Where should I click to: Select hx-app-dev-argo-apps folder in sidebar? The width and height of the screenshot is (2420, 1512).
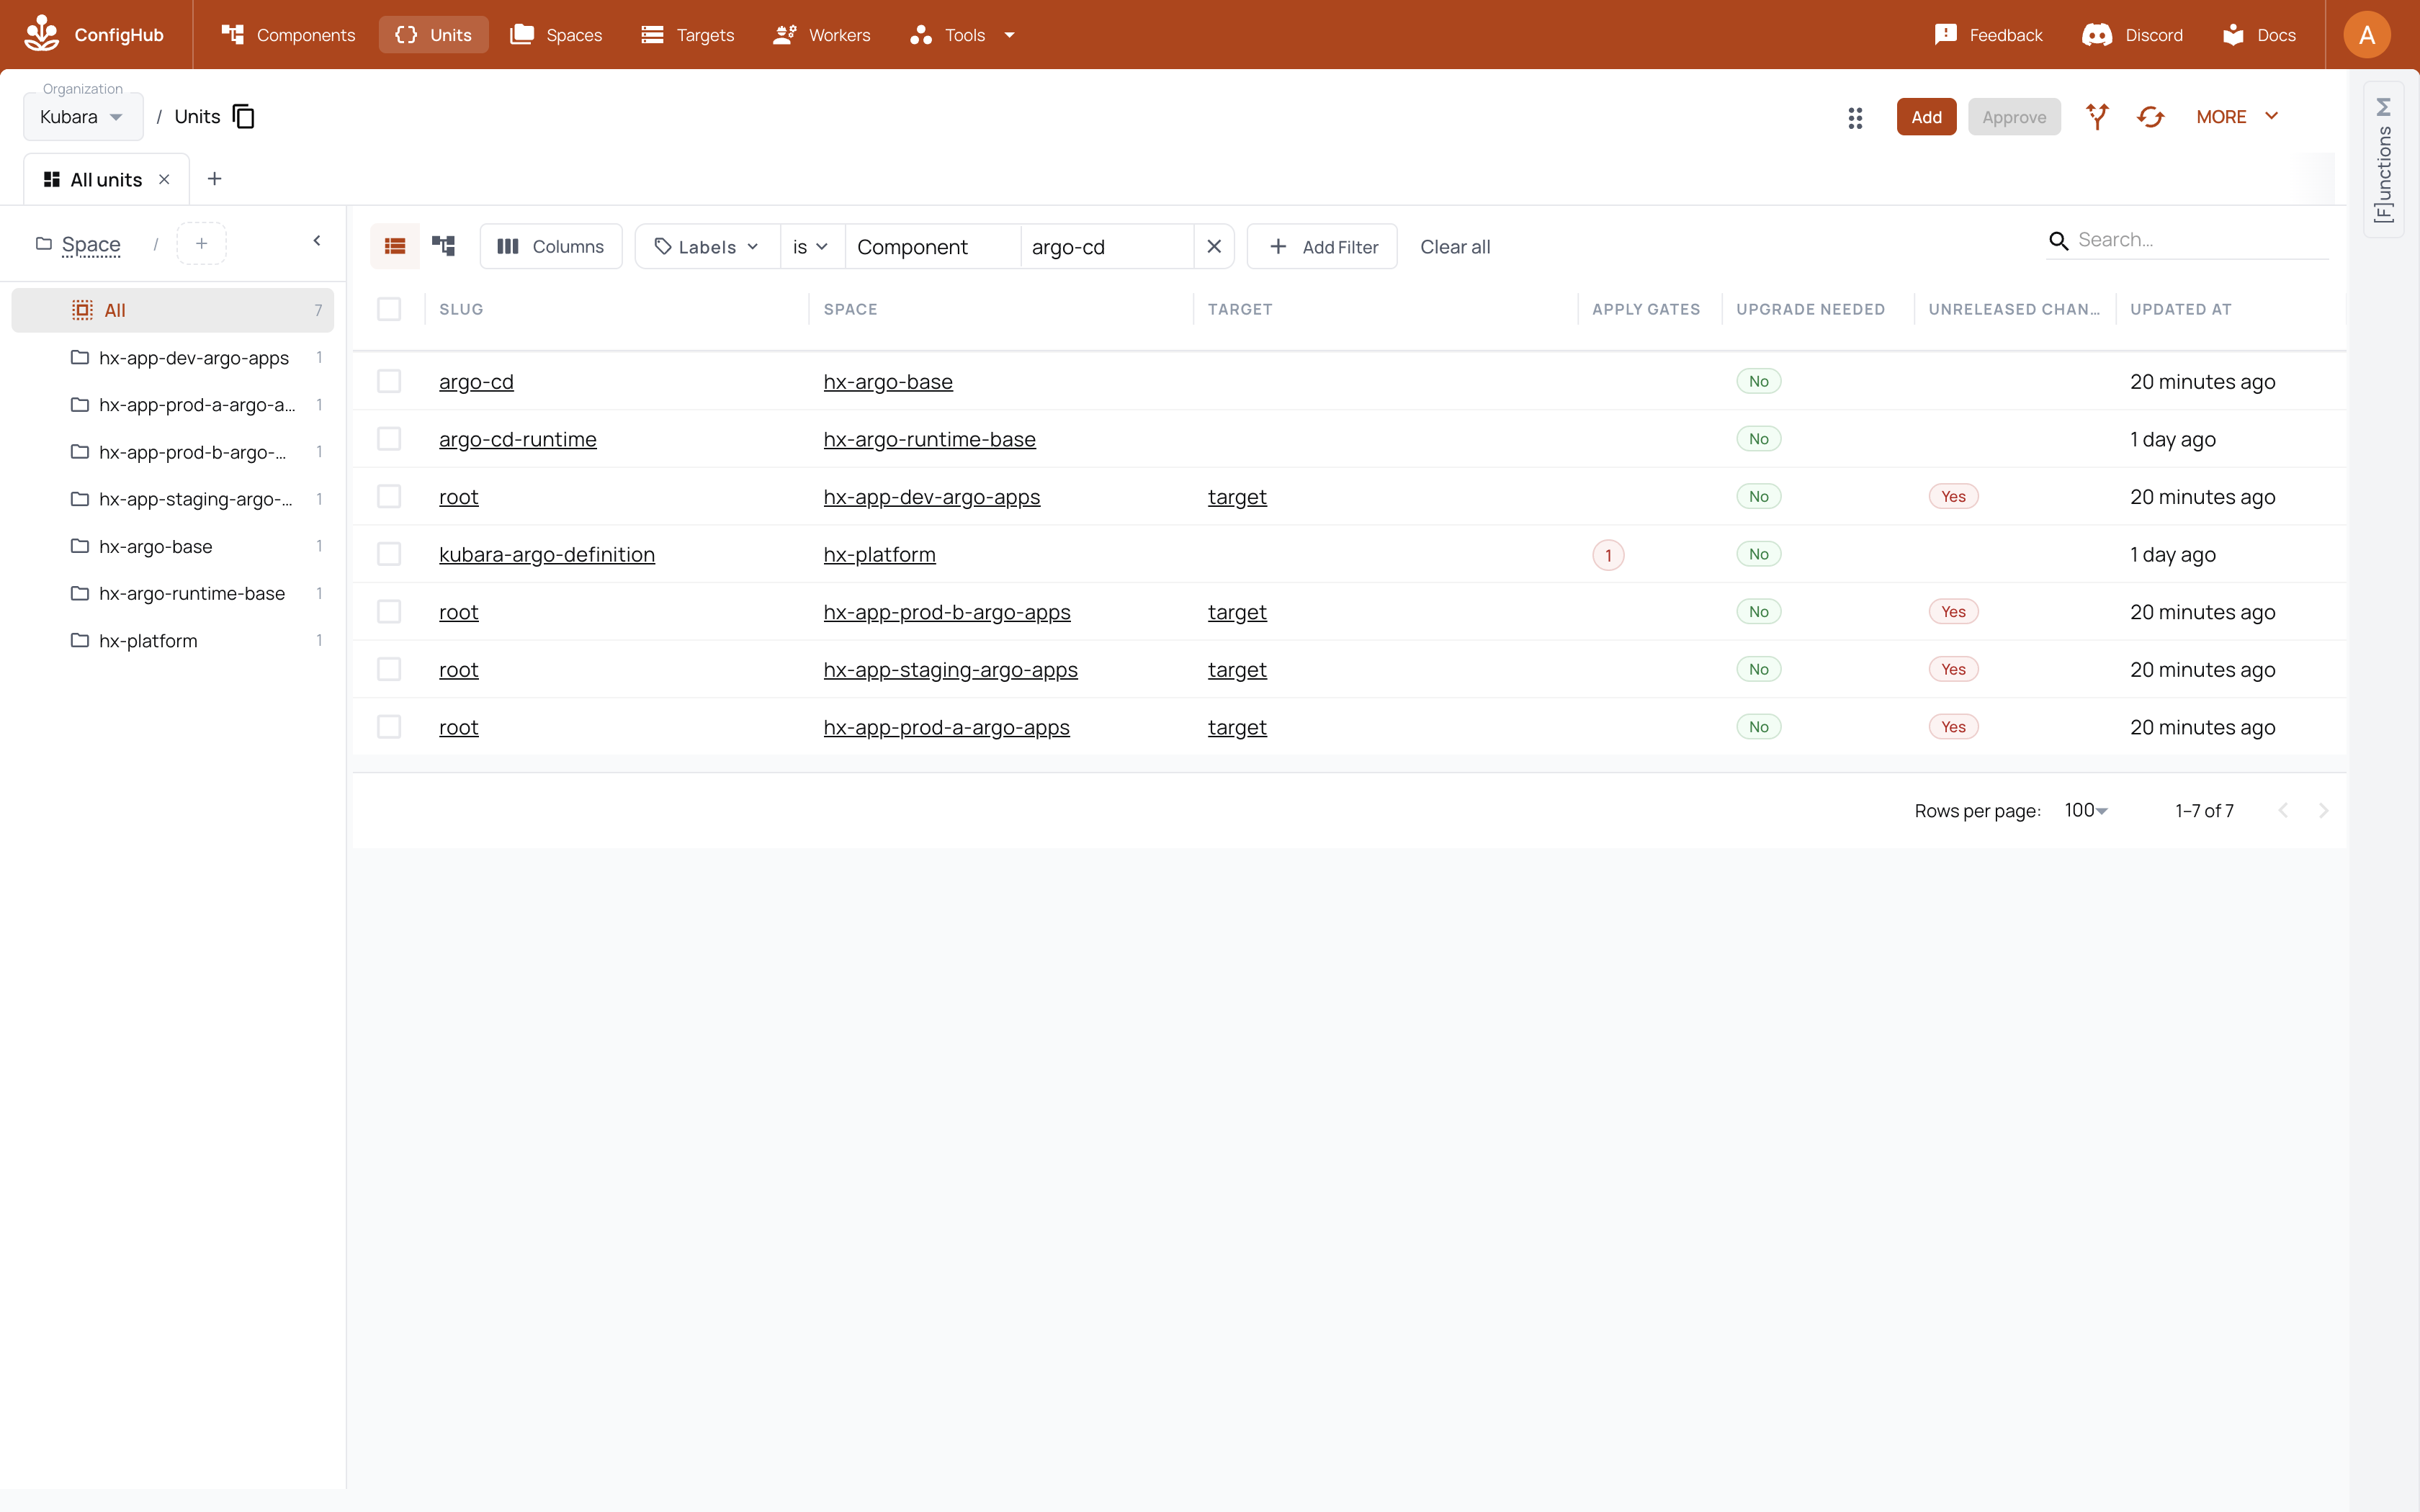[x=173, y=357]
